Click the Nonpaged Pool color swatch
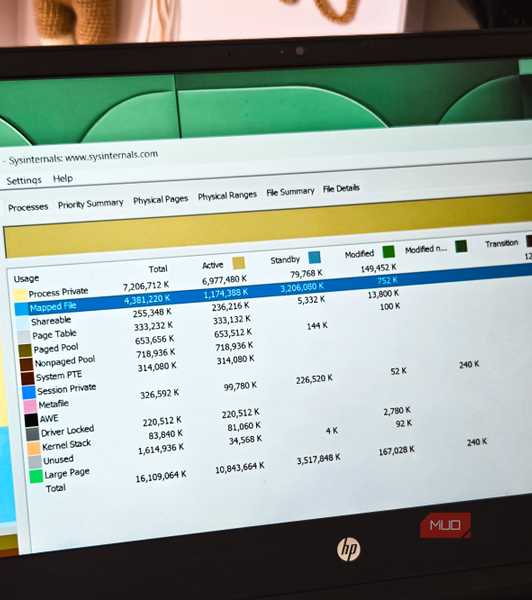The height and width of the screenshot is (600, 532). [26, 364]
